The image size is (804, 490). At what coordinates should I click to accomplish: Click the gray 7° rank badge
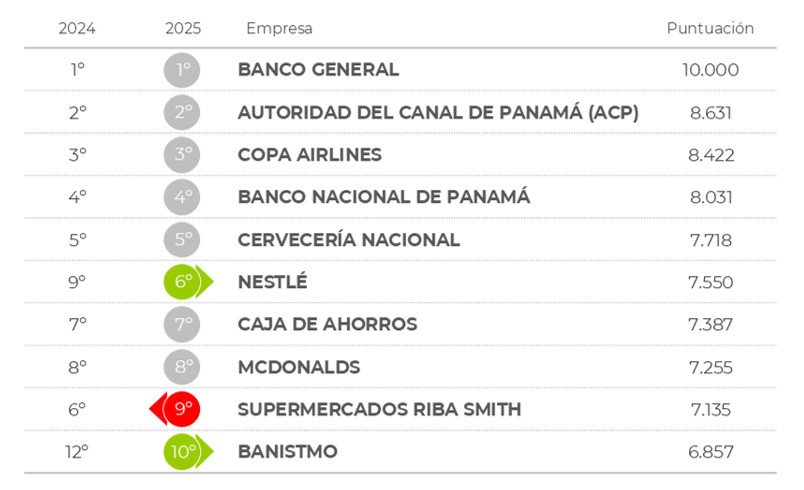(182, 324)
